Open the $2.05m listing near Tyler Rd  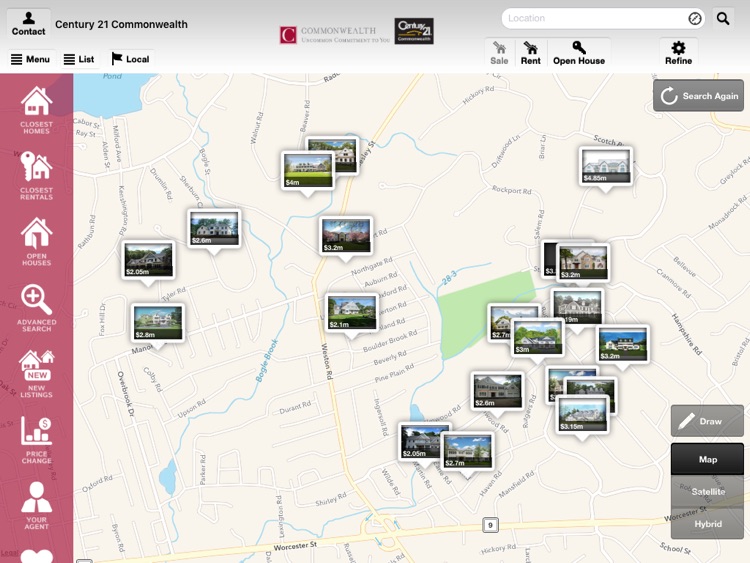pyautogui.click(x=148, y=260)
